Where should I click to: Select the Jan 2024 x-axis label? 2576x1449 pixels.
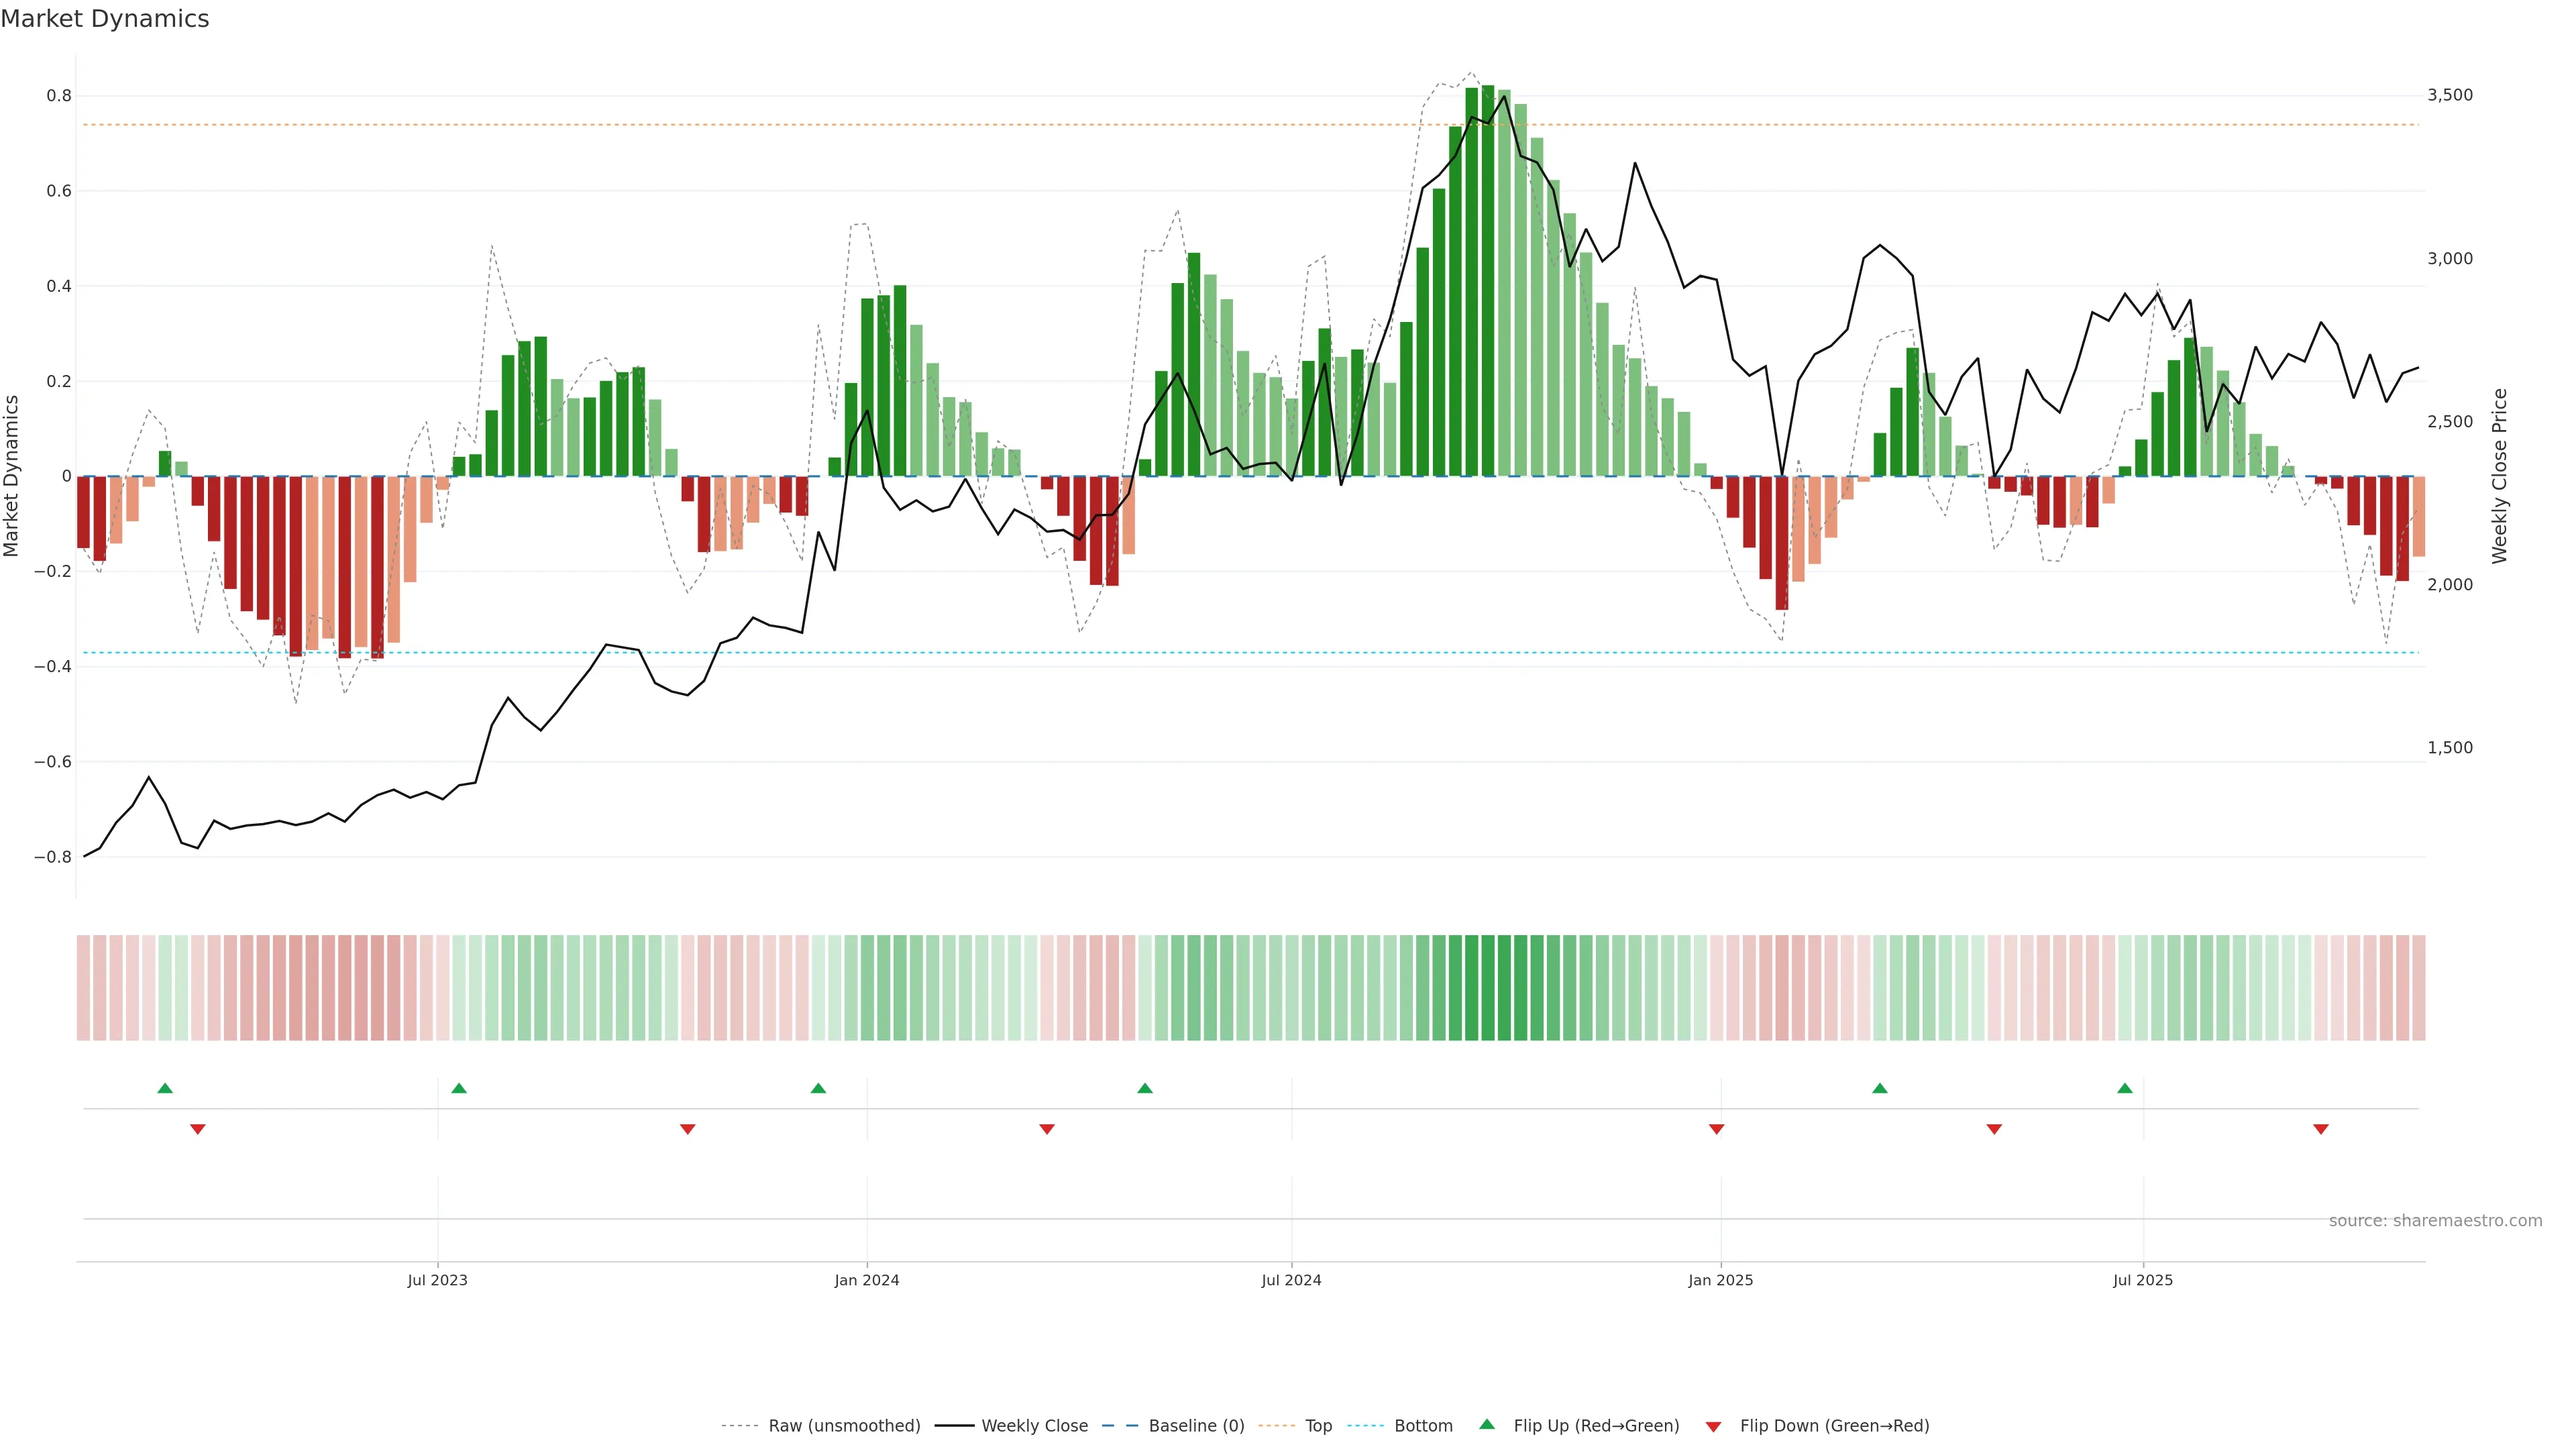[867, 1280]
